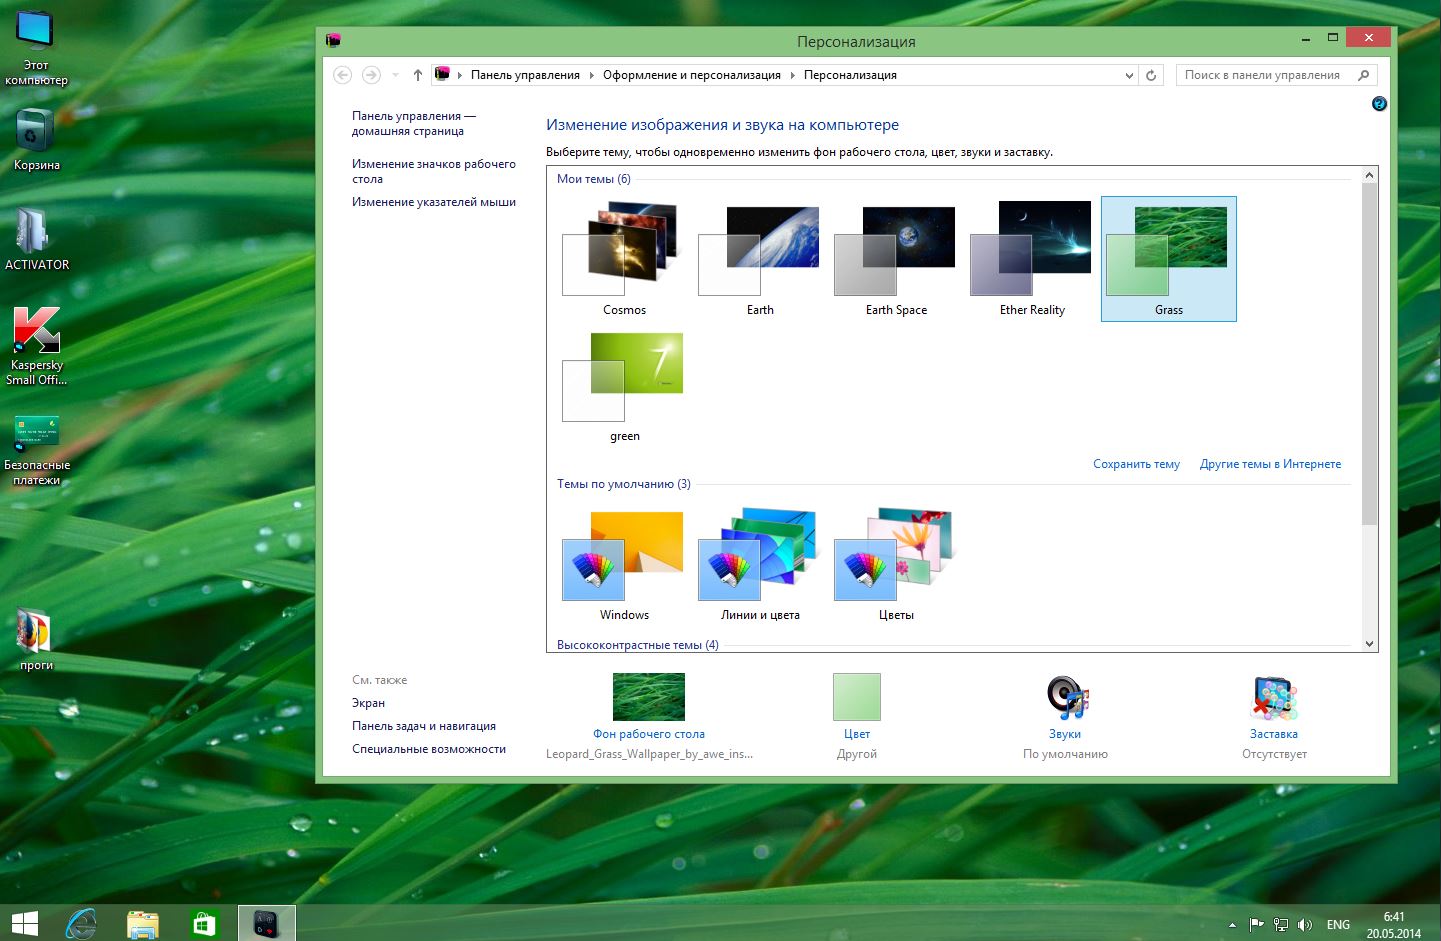
Task: Click 'Панель управления' in the breadcrumb
Action: coord(525,75)
